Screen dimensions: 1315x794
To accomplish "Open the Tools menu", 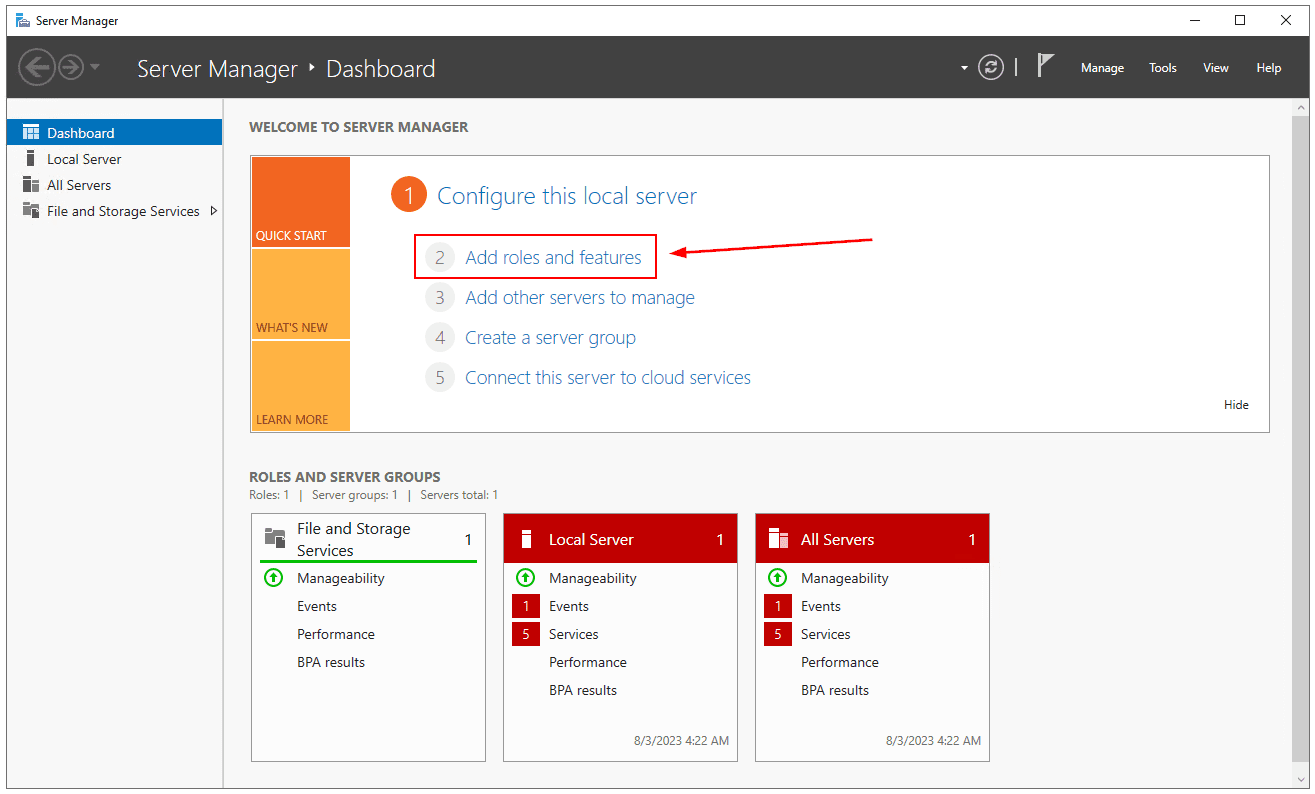I will 1162,67.
